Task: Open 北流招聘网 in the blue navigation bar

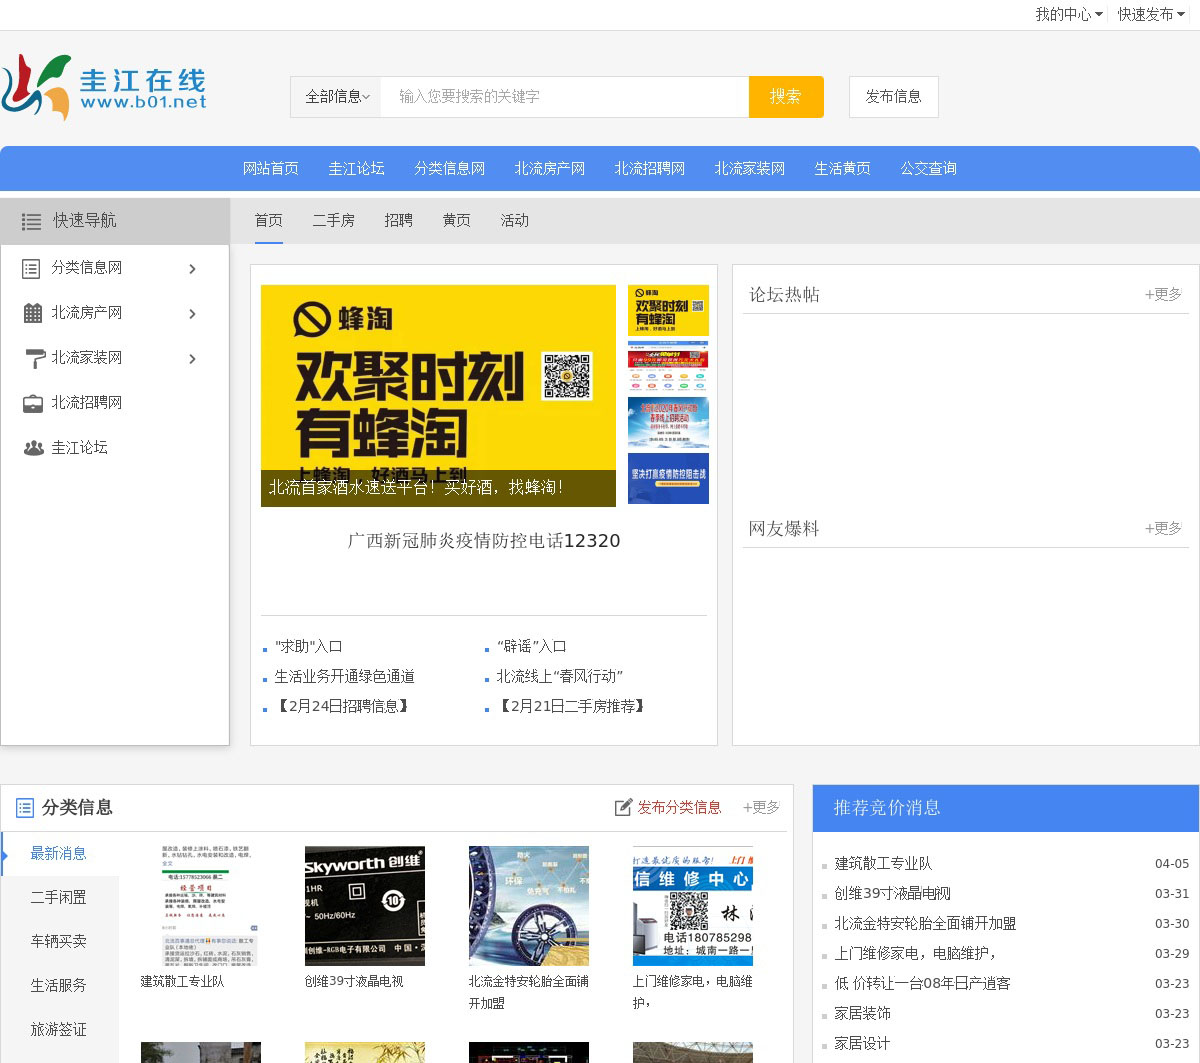Action: [649, 168]
